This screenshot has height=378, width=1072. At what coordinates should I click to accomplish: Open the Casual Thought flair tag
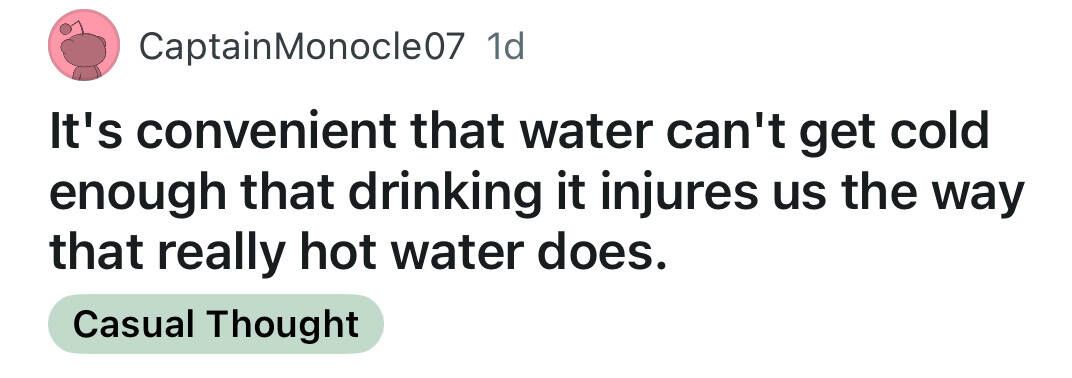click(x=216, y=324)
